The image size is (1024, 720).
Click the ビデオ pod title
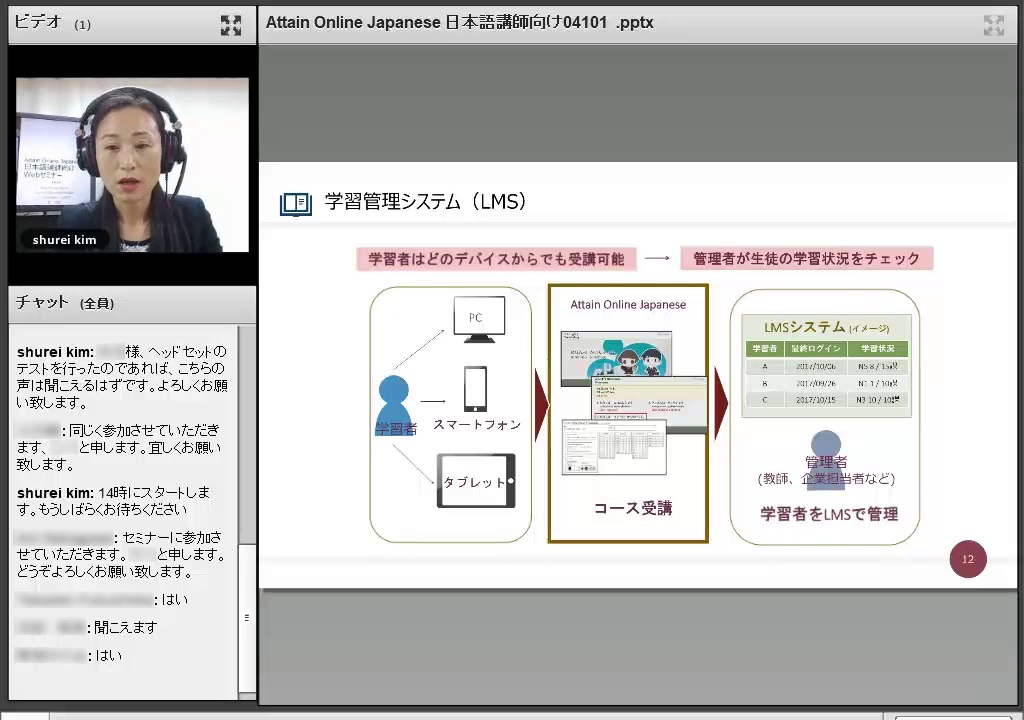coord(38,22)
